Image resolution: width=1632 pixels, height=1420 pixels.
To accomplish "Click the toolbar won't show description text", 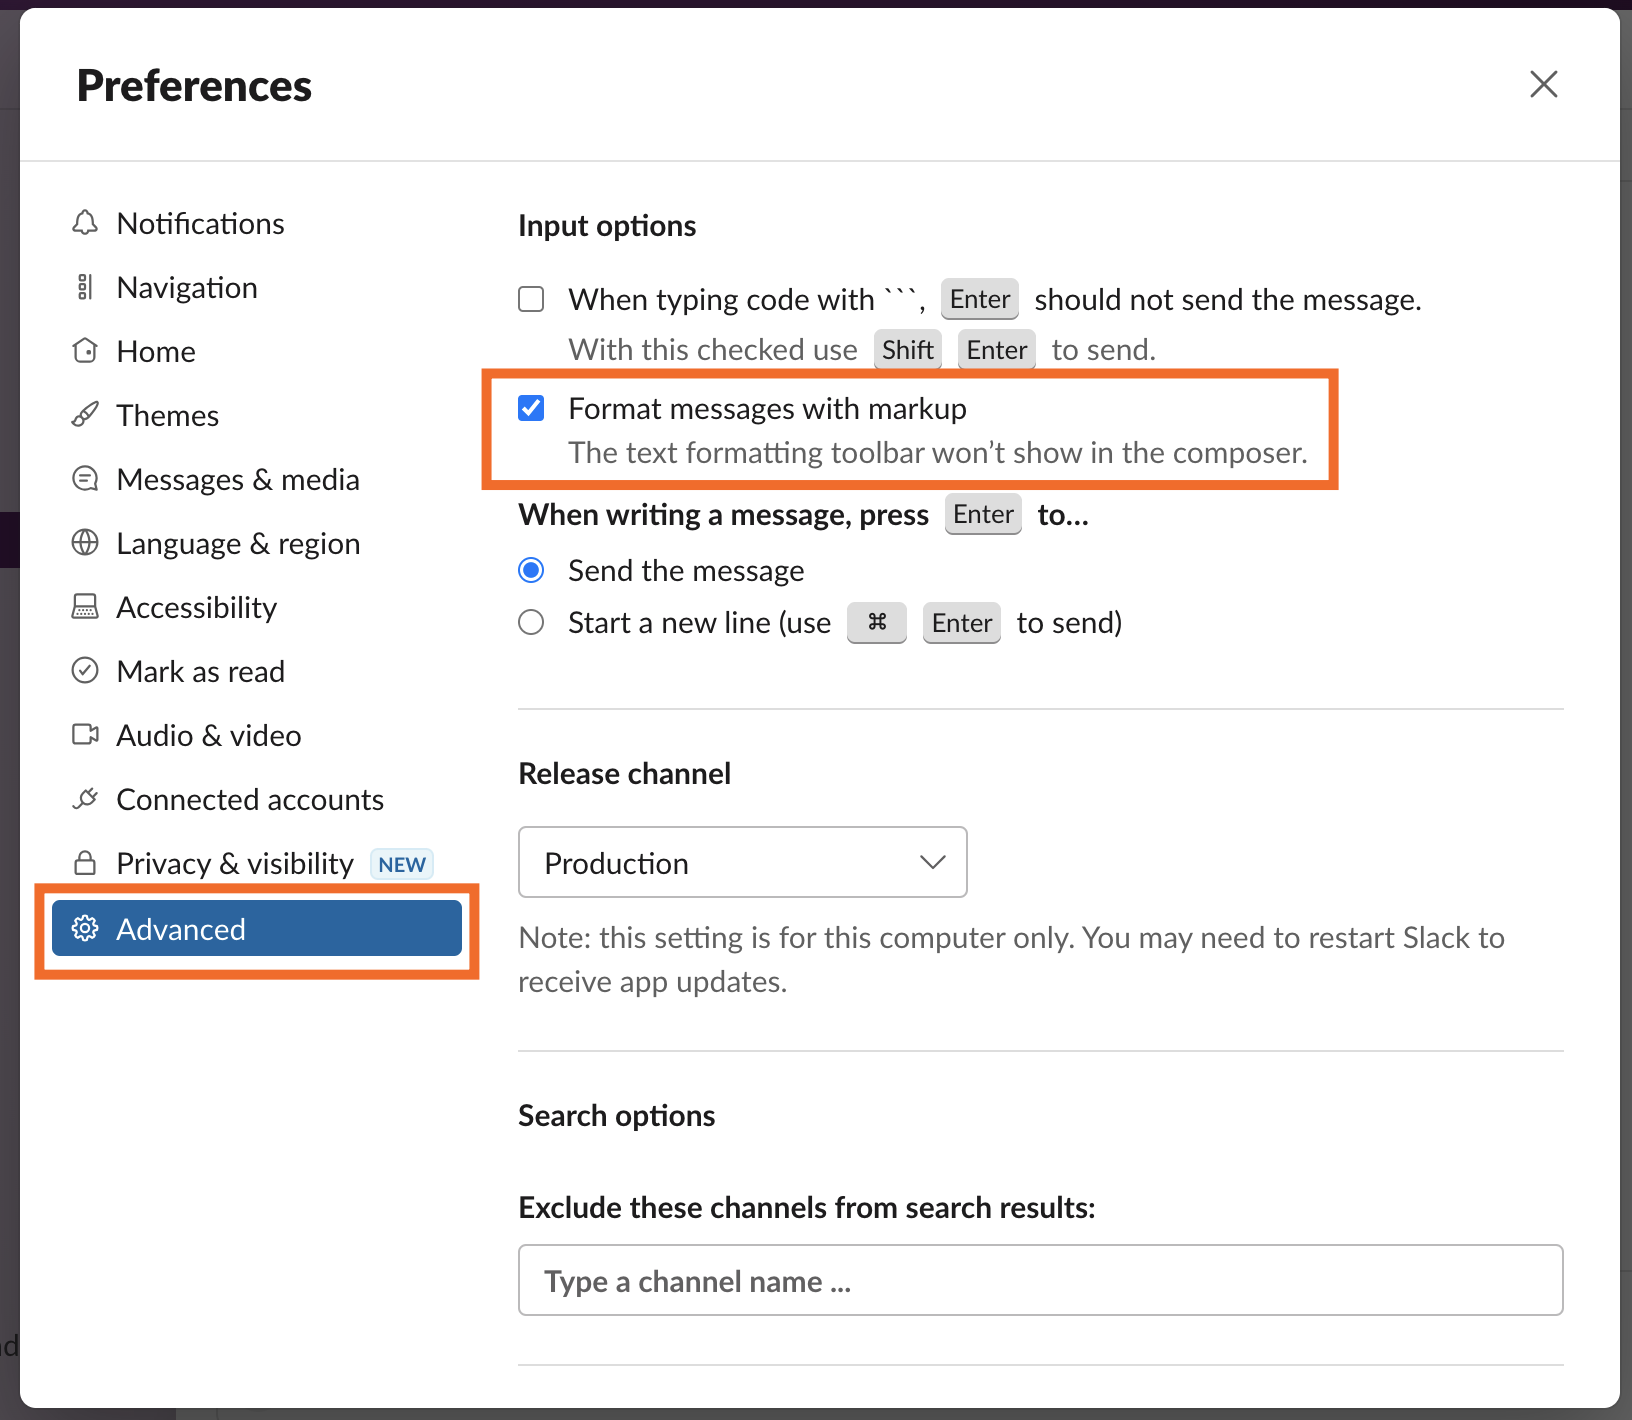I will [938, 453].
